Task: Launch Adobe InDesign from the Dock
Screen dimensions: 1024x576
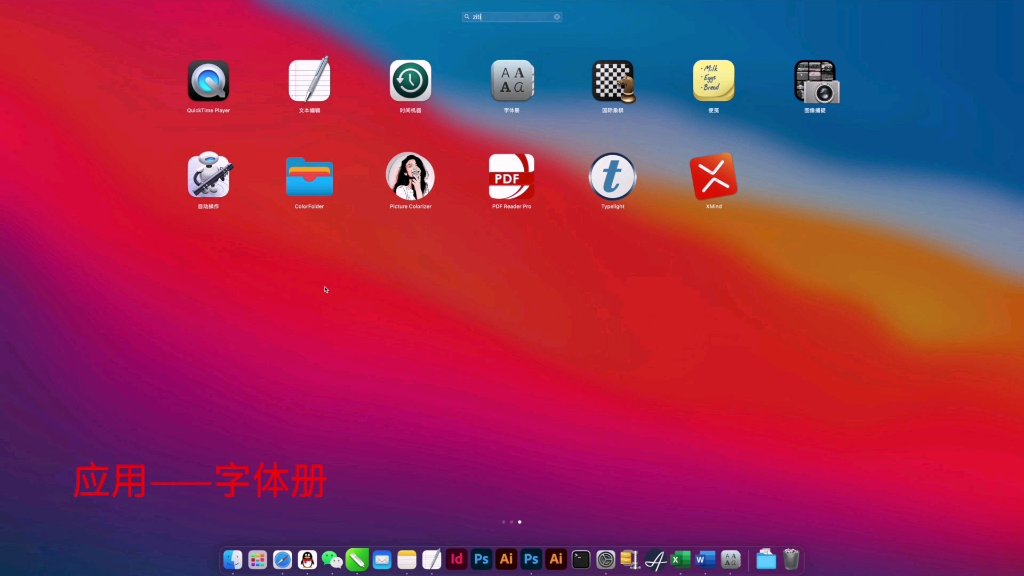Action: pos(456,560)
